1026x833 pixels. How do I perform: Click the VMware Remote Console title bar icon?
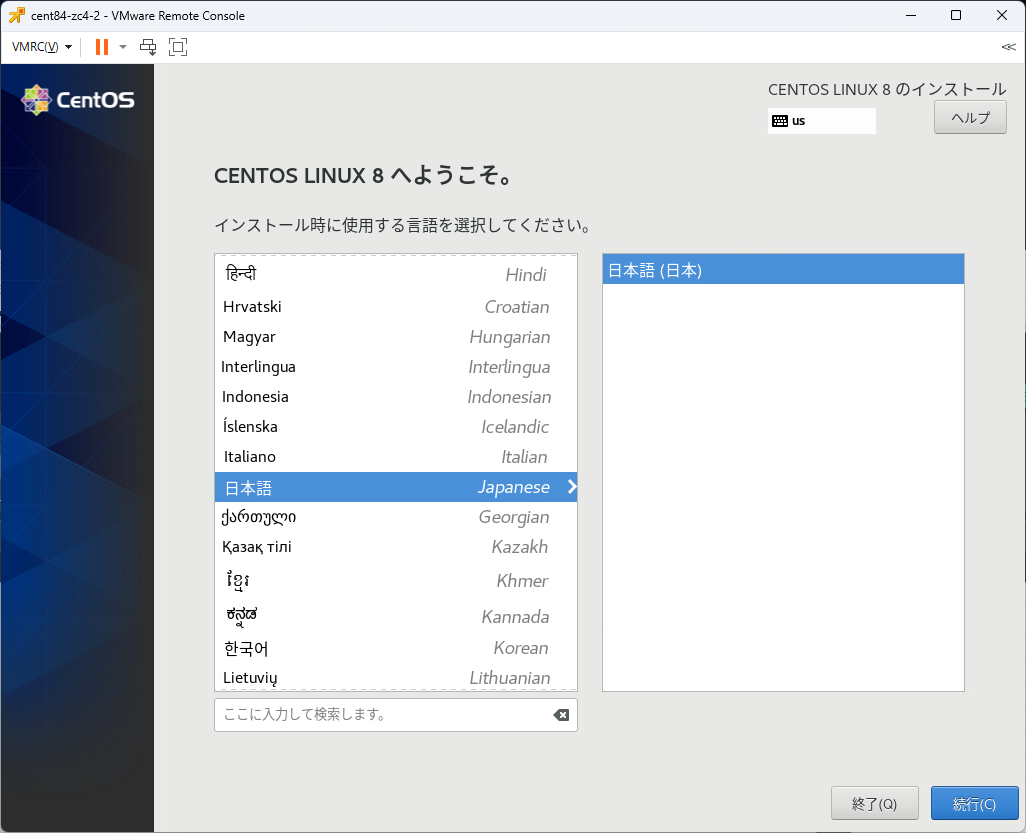[16, 15]
